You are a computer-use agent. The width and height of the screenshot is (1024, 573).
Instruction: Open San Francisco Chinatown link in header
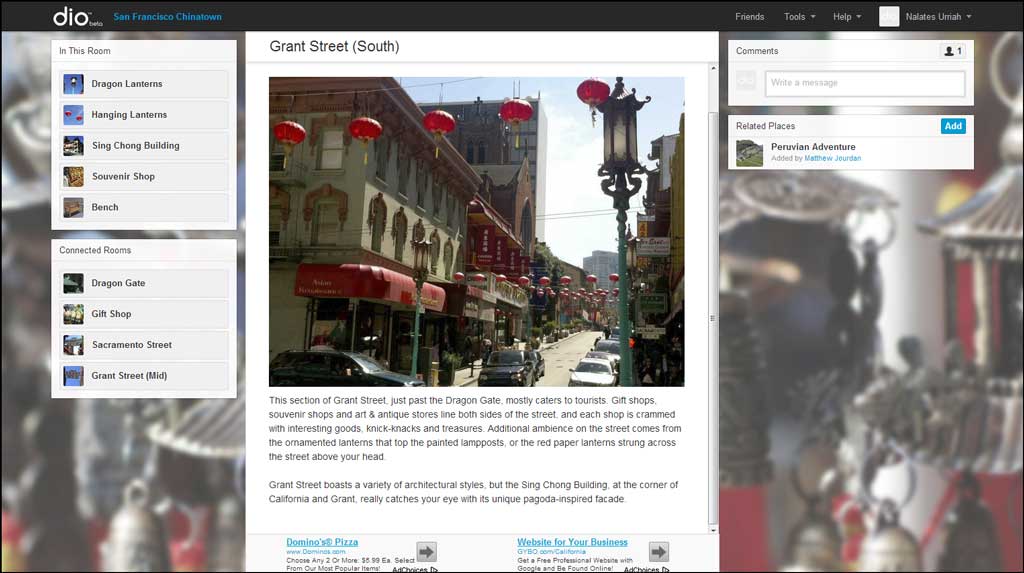[167, 16]
